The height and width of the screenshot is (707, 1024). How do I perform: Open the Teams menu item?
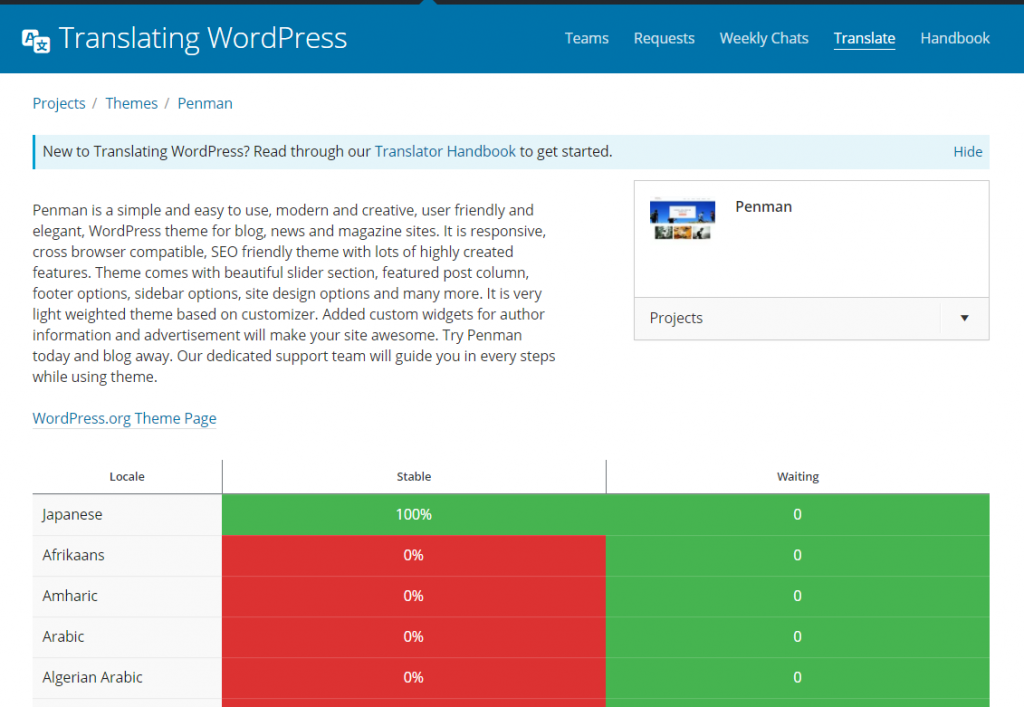[x=586, y=39]
